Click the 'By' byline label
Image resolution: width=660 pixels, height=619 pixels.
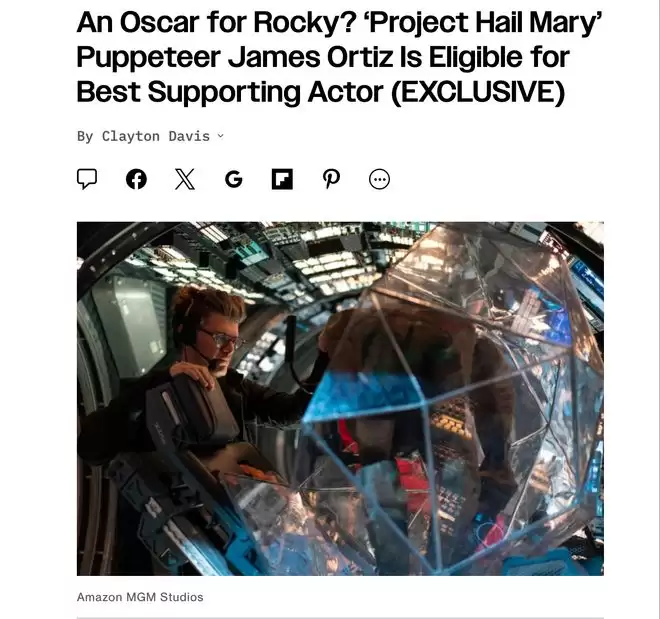pyautogui.click(x=85, y=136)
